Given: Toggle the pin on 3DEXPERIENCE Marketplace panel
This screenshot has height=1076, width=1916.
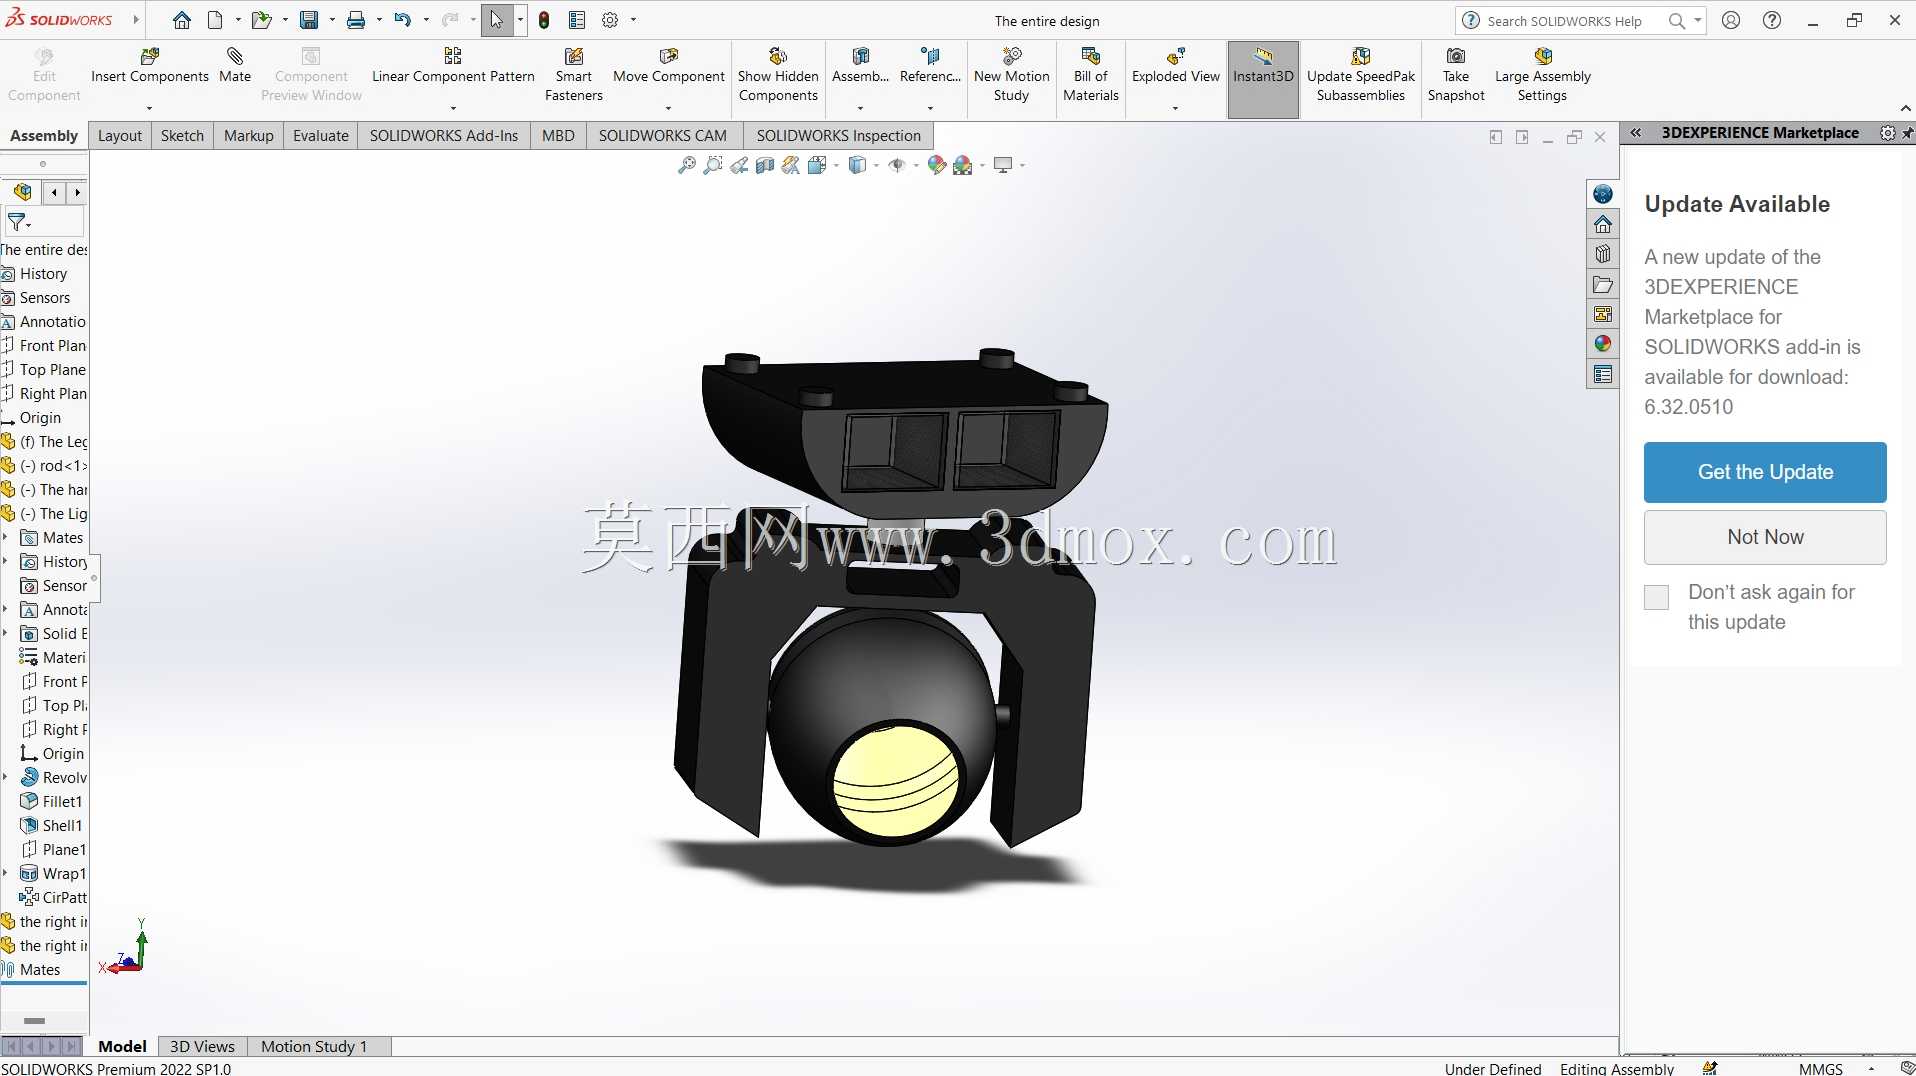Looking at the screenshot, I should click(x=1907, y=133).
